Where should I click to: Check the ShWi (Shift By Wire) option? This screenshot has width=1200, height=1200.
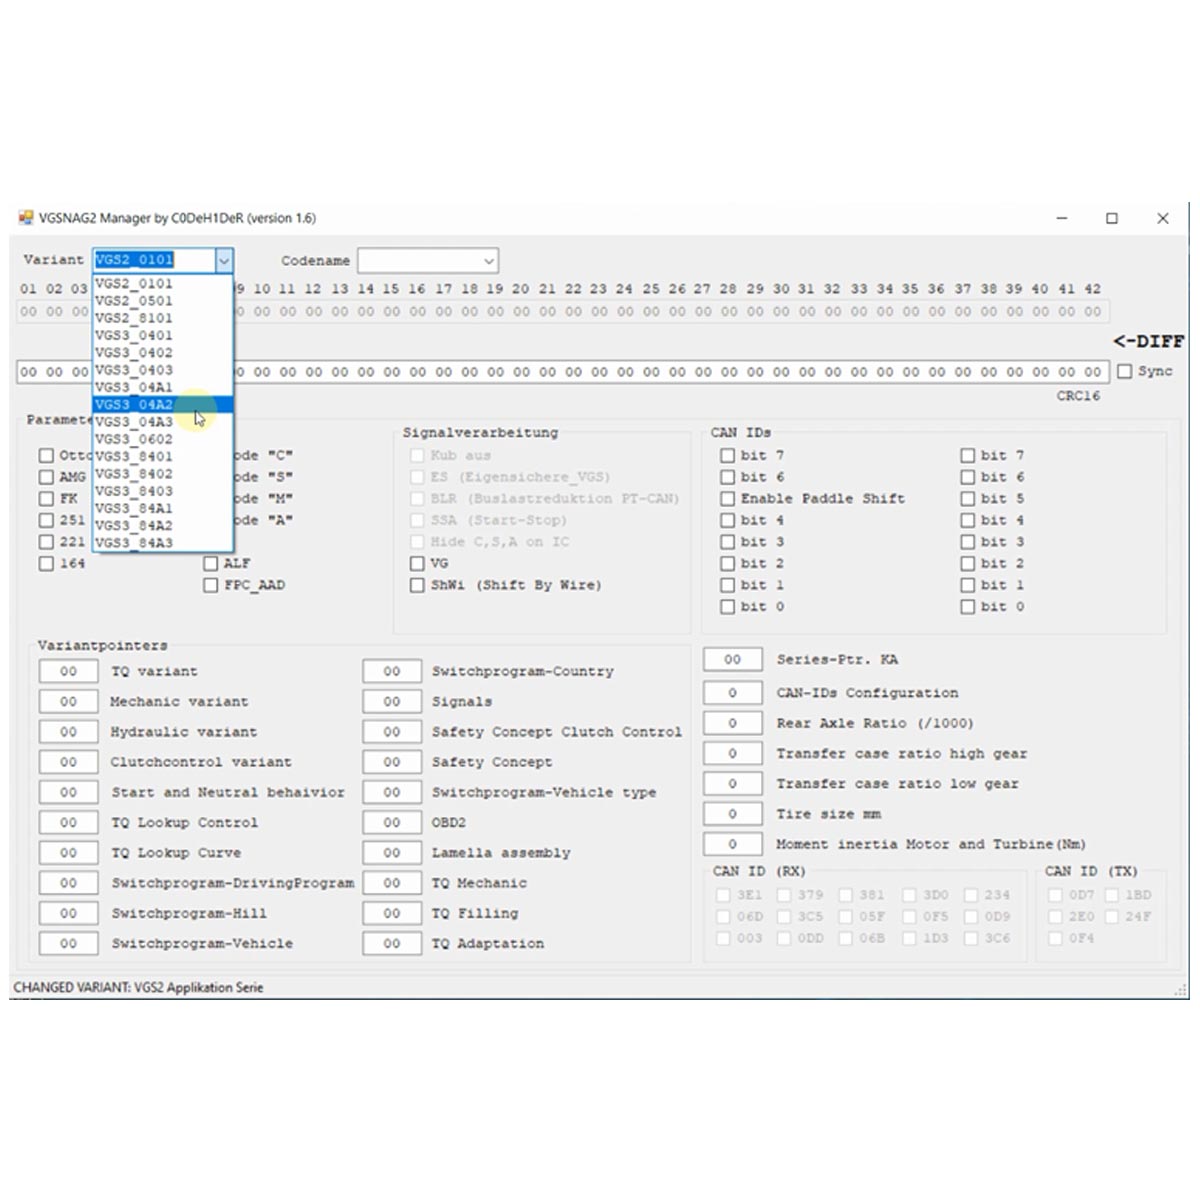click(x=417, y=585)
